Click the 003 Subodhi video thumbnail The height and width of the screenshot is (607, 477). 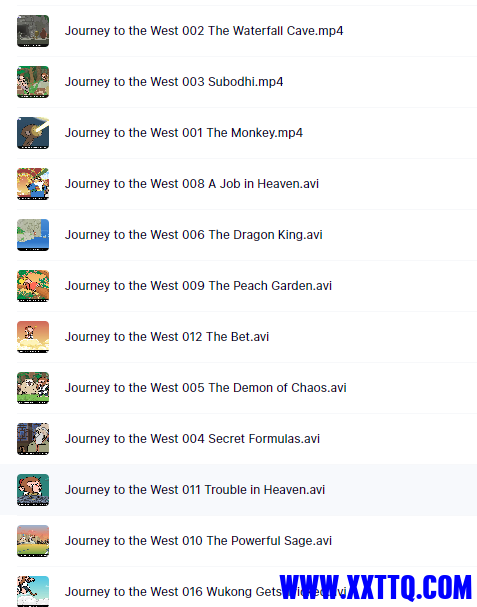pos(33,82)
